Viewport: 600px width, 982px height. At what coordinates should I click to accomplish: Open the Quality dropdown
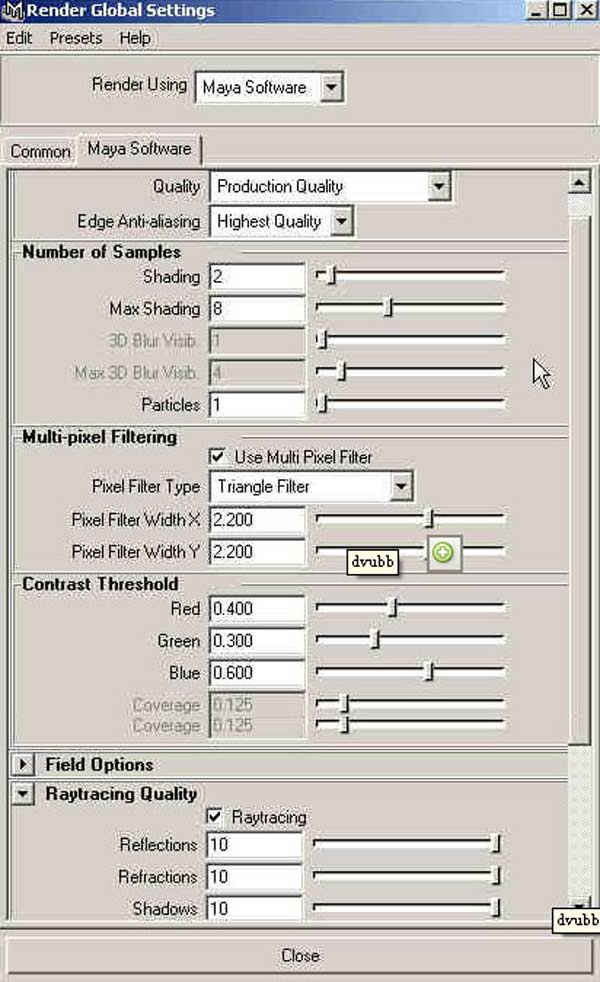click(330, 187)
